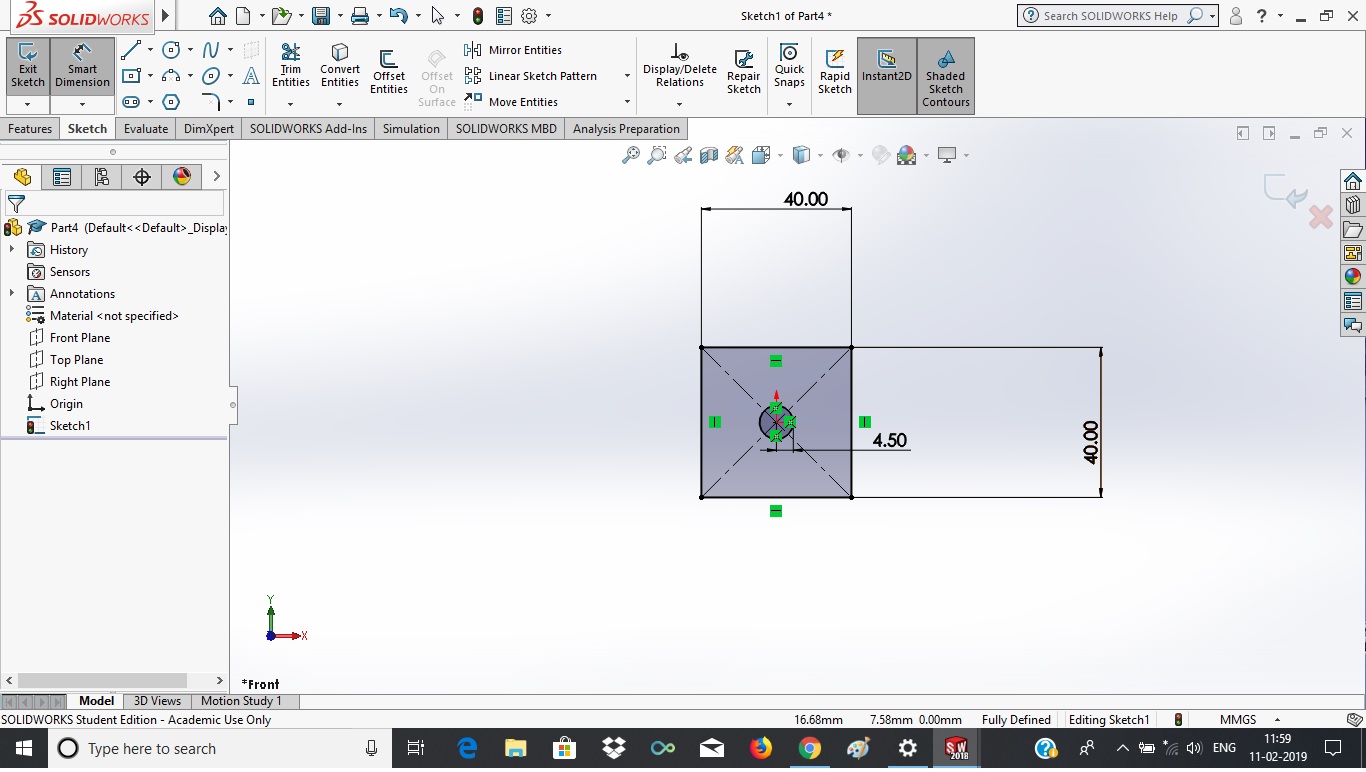
Task: Open SOLIDWORKS Resources task pane
Action: [1353, 181]
